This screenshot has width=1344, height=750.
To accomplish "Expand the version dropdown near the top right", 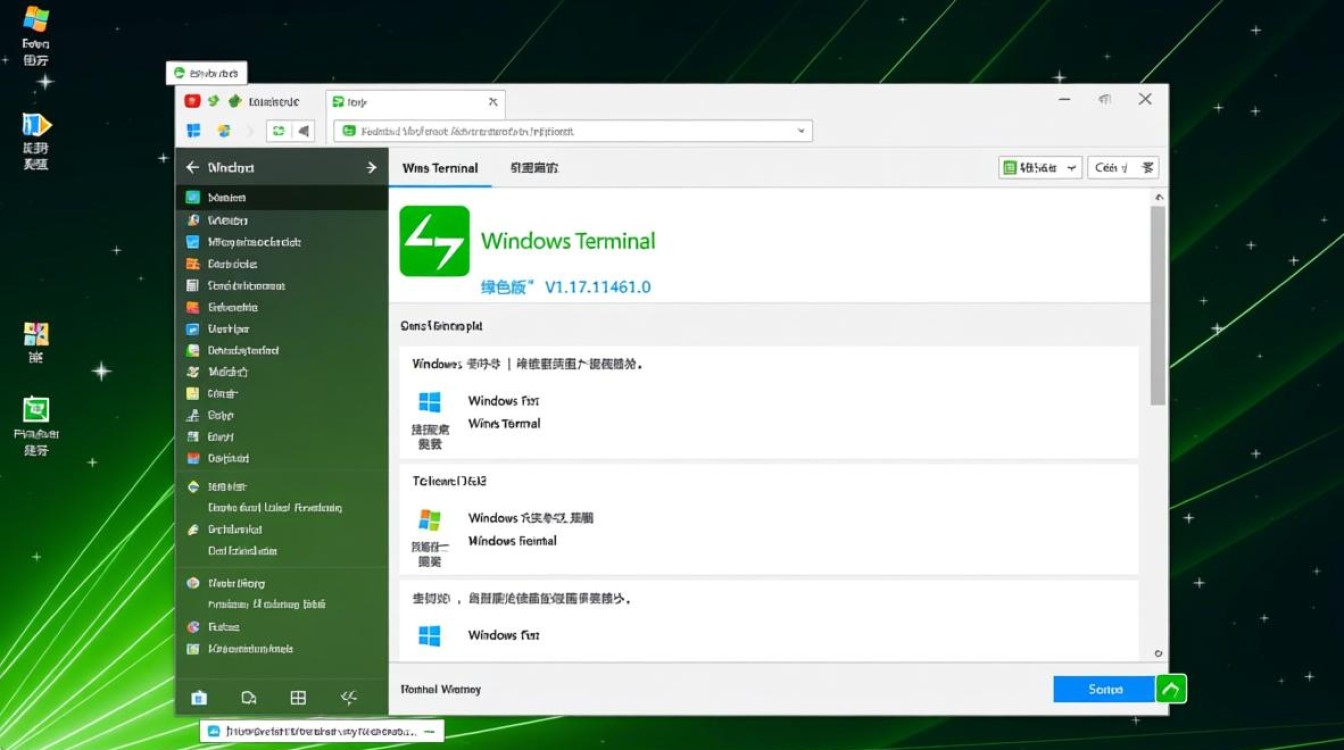I will click(1070, 167).
